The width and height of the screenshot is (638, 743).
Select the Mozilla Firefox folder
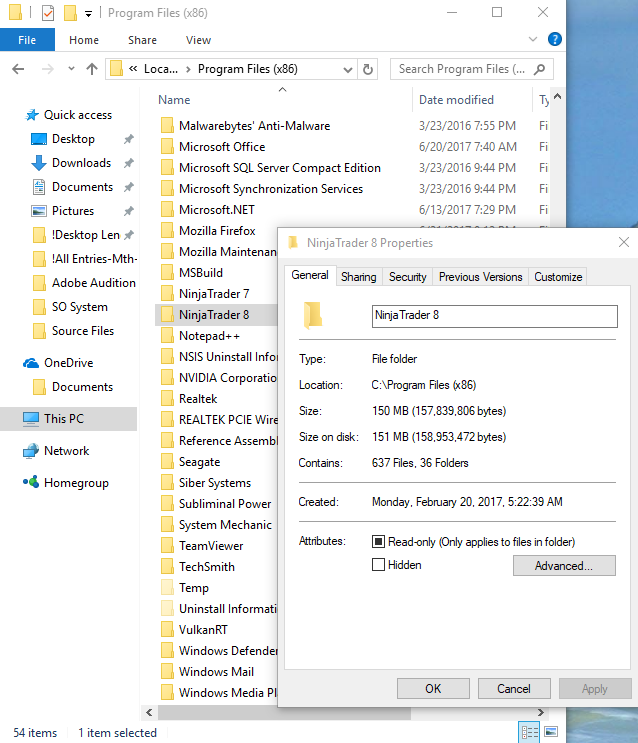click(x=217, y=231)
